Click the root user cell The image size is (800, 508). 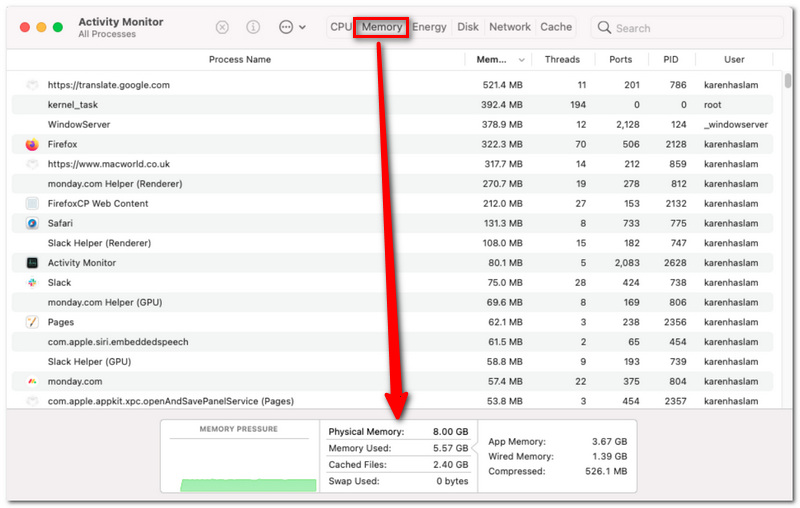712,105
